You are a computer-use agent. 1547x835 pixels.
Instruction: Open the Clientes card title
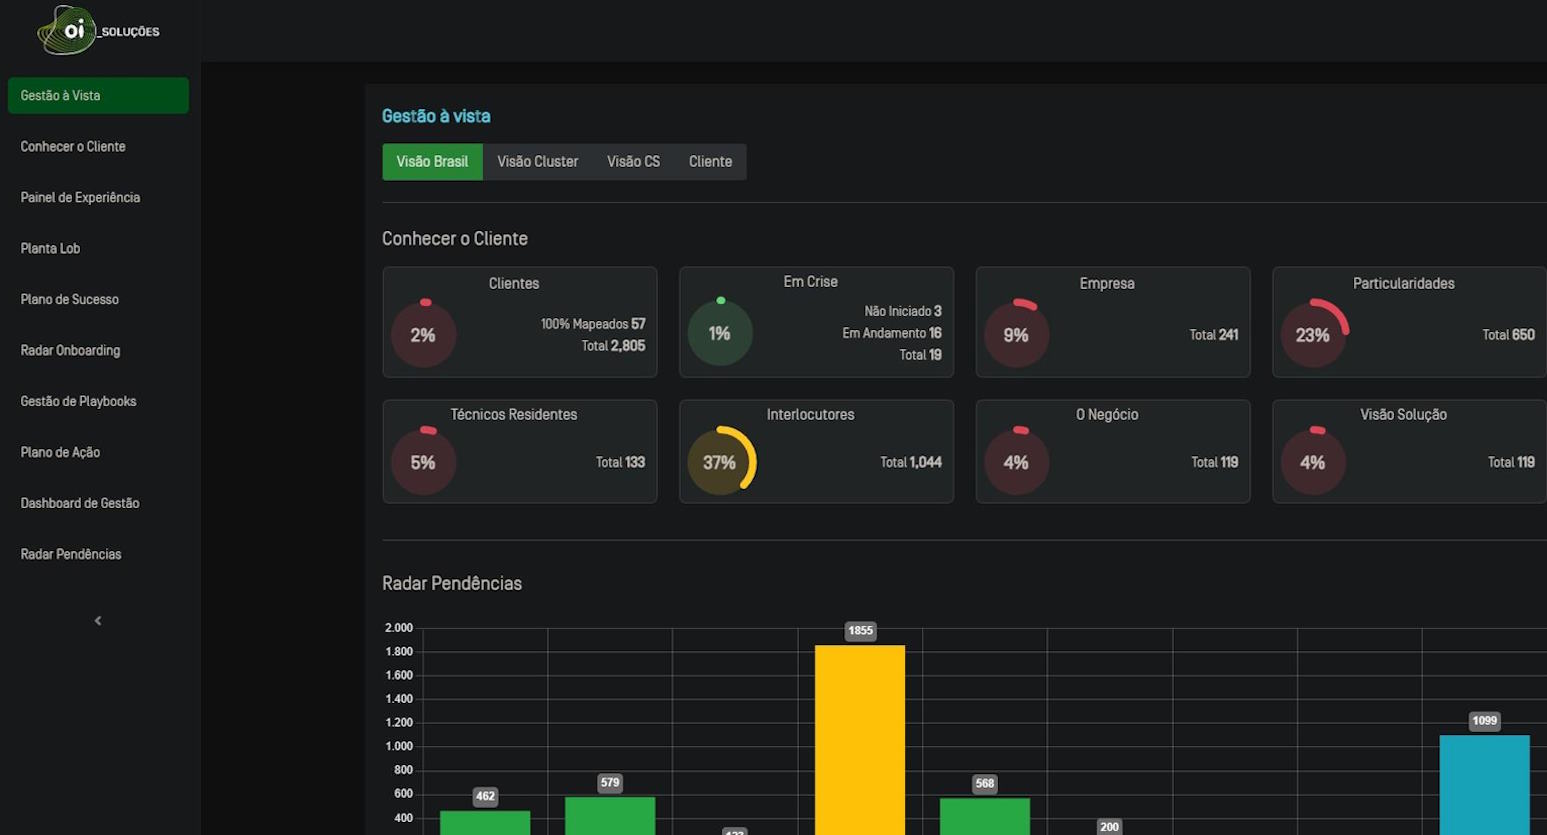pos(514,284)
